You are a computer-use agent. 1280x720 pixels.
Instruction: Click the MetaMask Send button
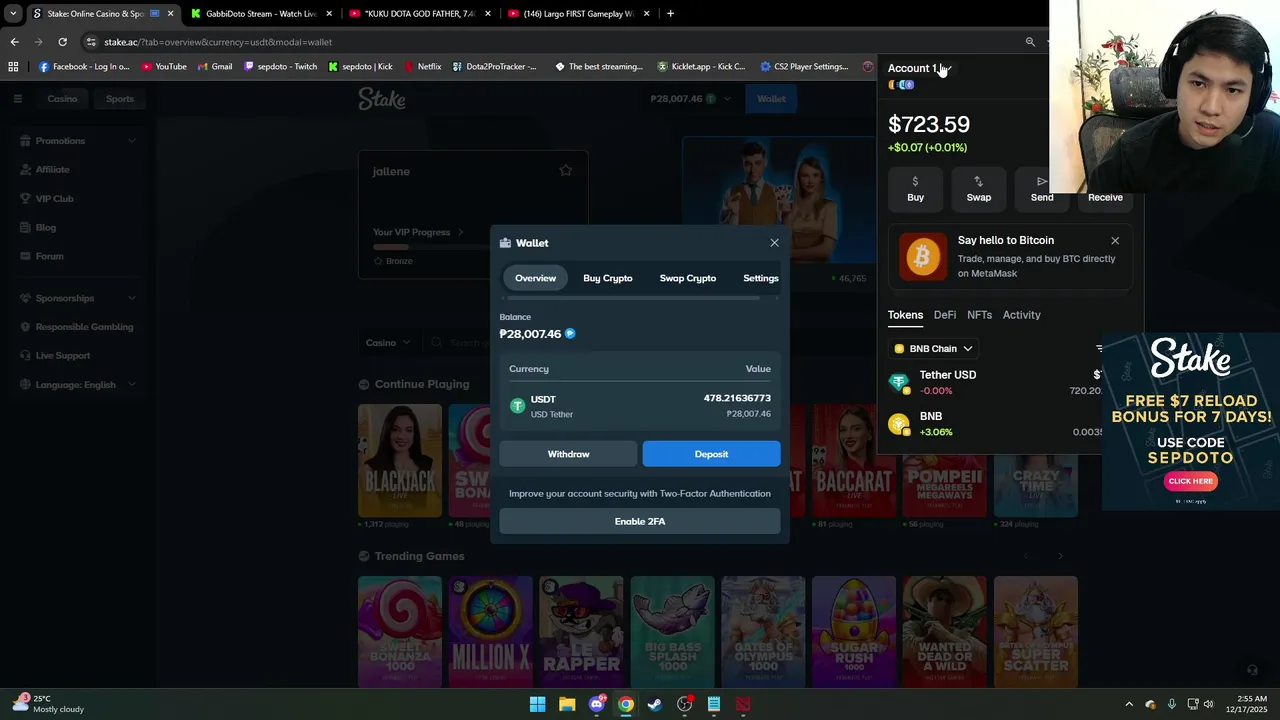click(x=1041, y=188)
